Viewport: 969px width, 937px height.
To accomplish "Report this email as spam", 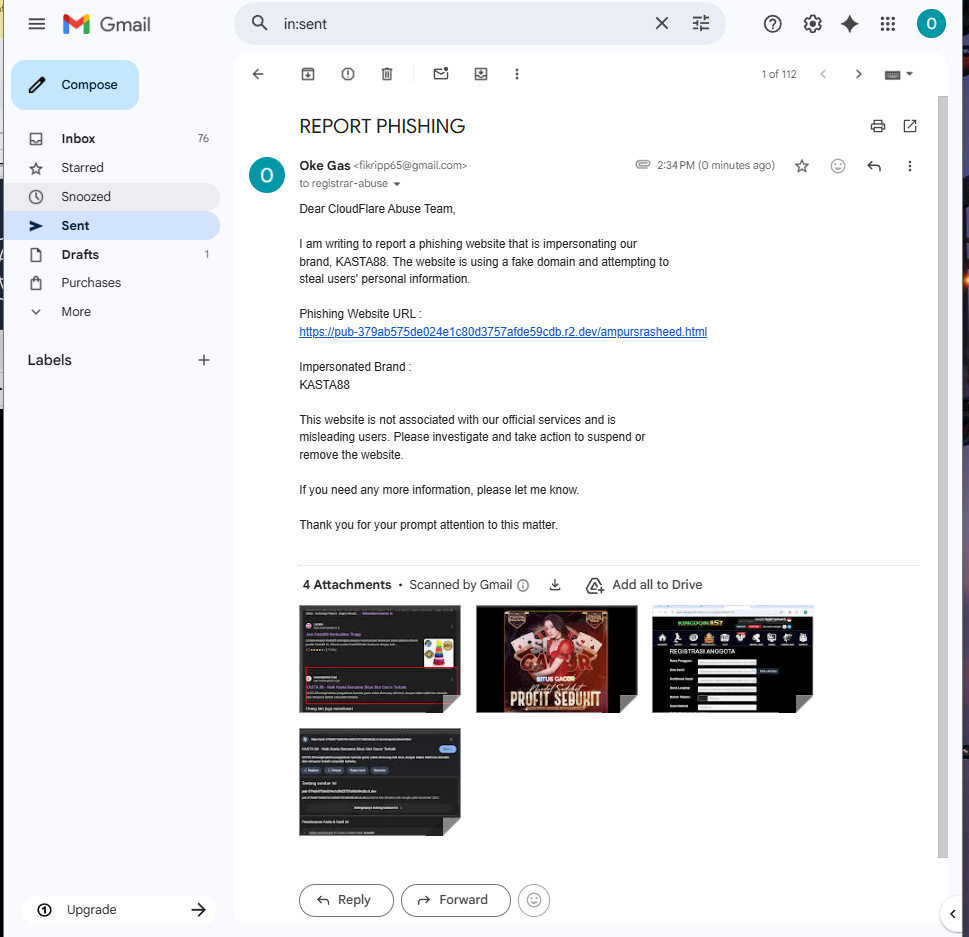I will (348, 74).
